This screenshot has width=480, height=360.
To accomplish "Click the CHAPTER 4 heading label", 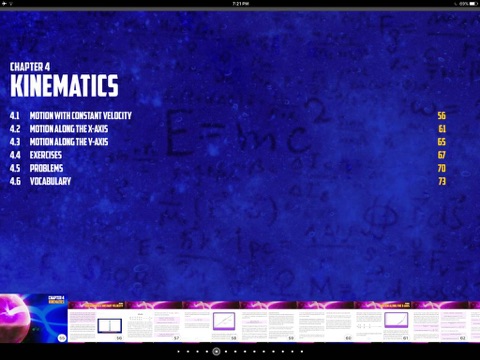I will point(30,67).
